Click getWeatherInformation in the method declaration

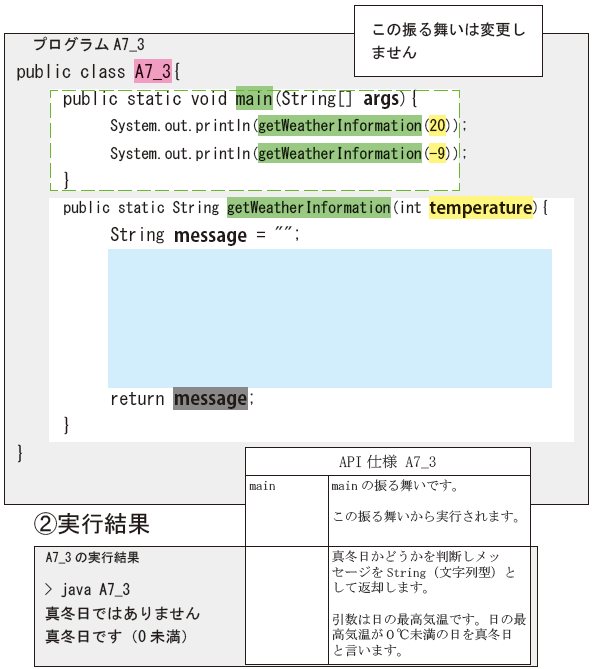point(309,208)
